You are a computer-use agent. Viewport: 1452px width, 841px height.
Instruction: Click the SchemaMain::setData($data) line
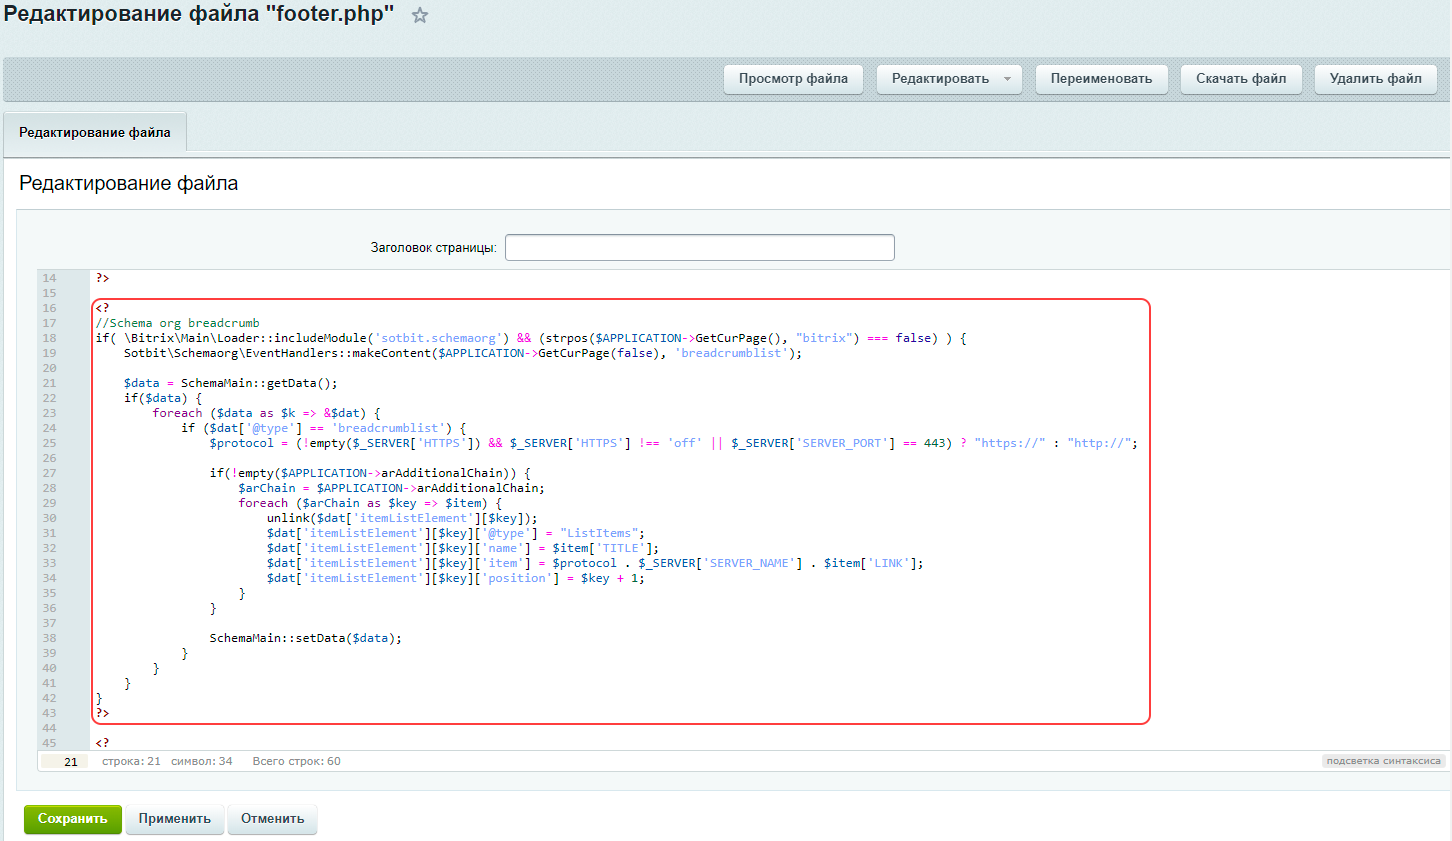tap(305, 638)
